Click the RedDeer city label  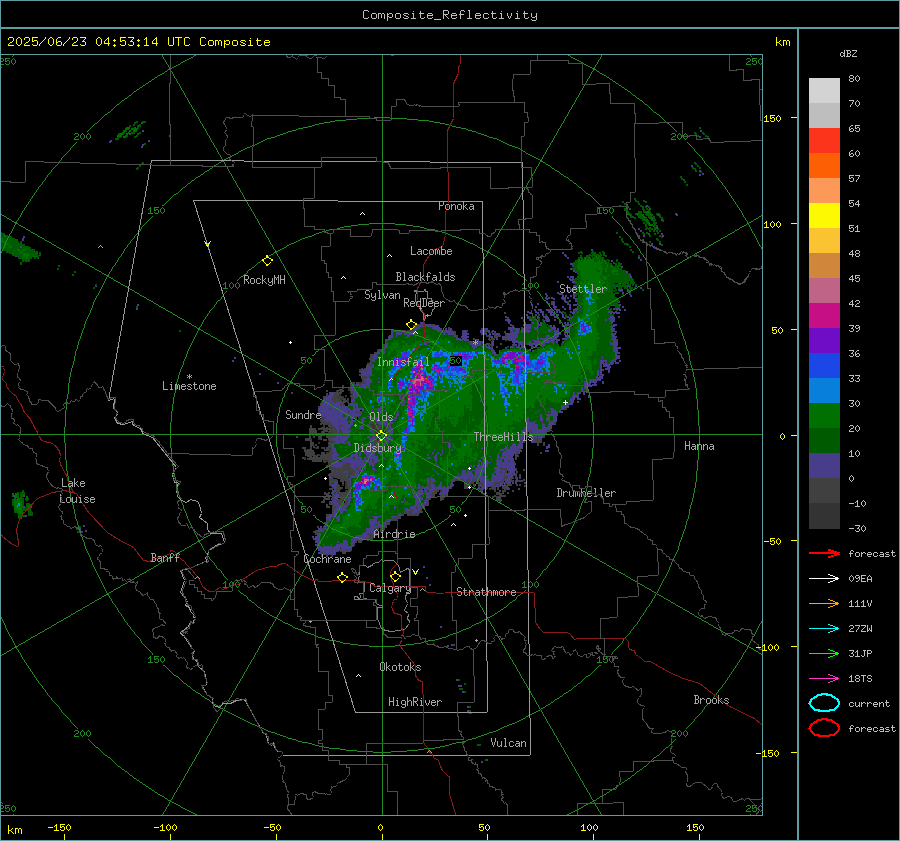click(x=424, y=303)
